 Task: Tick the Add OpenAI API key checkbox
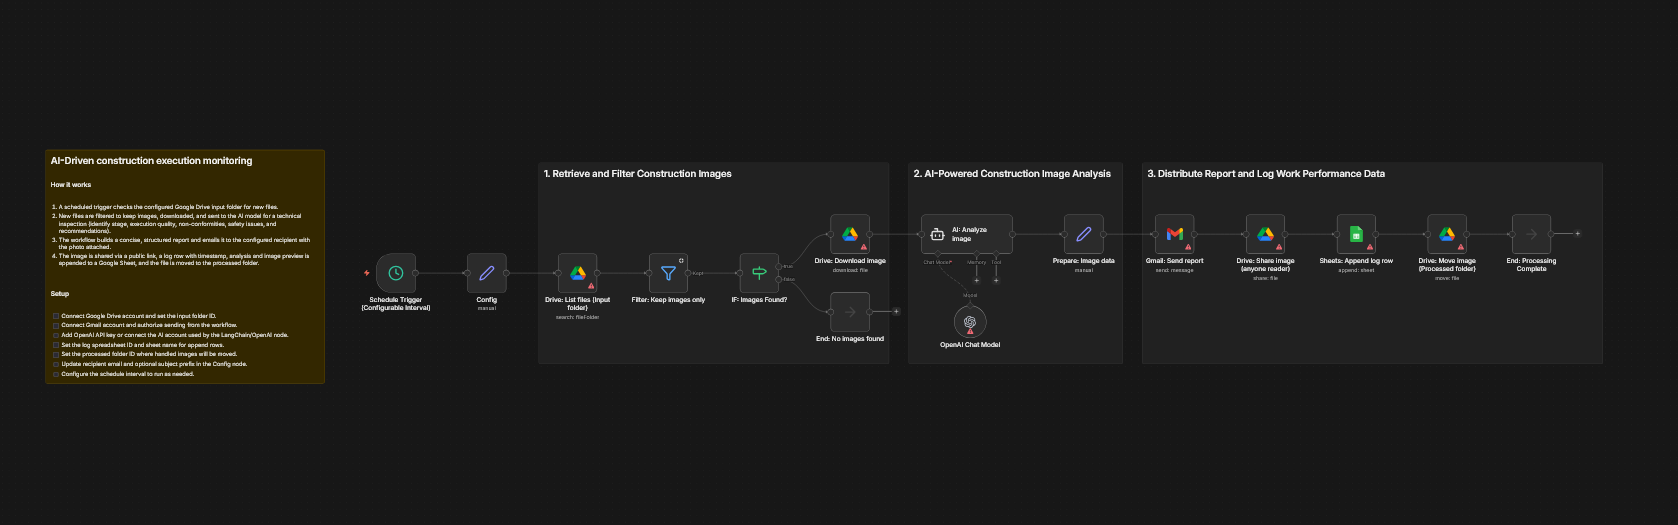tap(56, 335)
